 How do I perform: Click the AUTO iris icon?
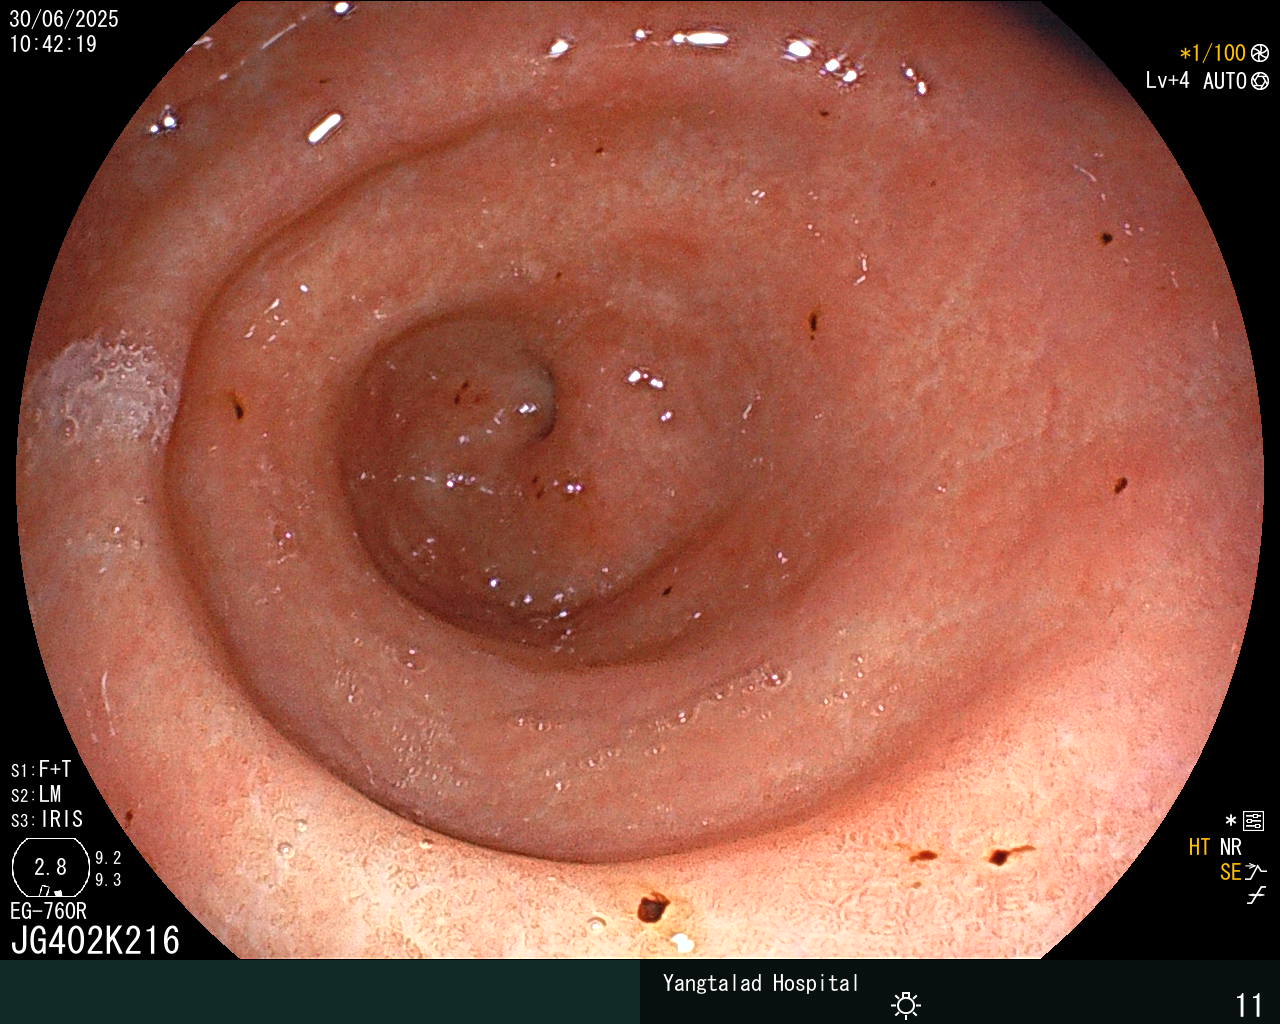pyautogui.click(x=1260, y=81)
